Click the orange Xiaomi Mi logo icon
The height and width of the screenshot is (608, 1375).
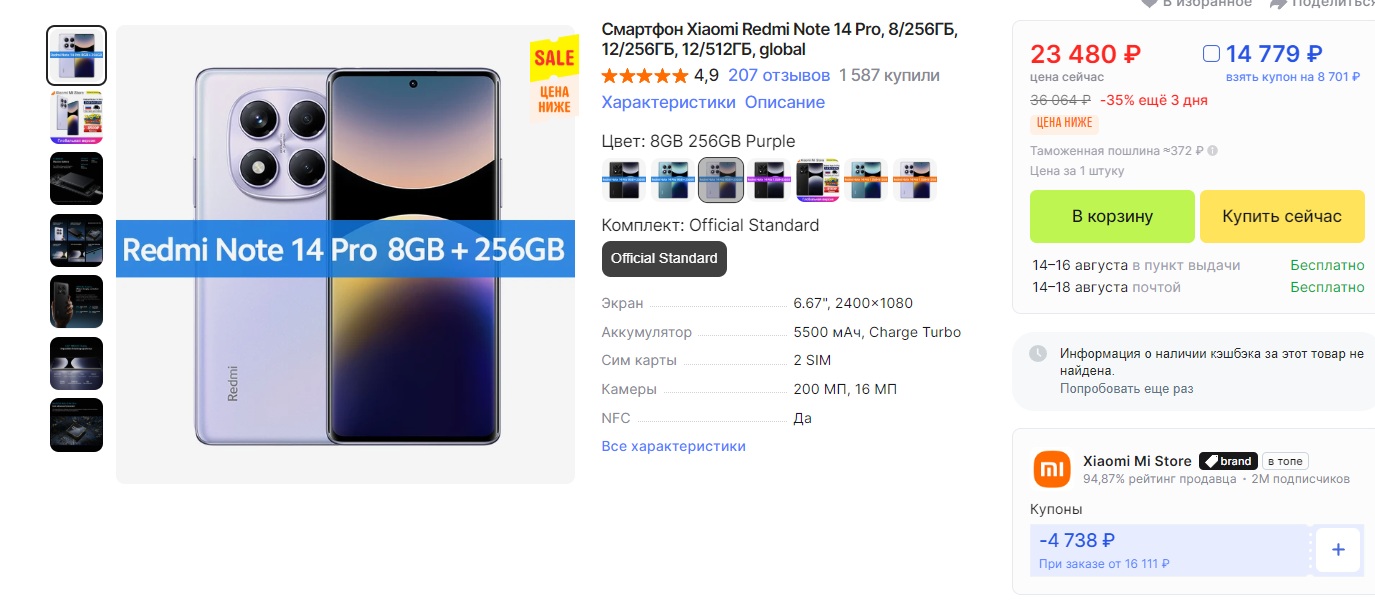pos(1051,469)
